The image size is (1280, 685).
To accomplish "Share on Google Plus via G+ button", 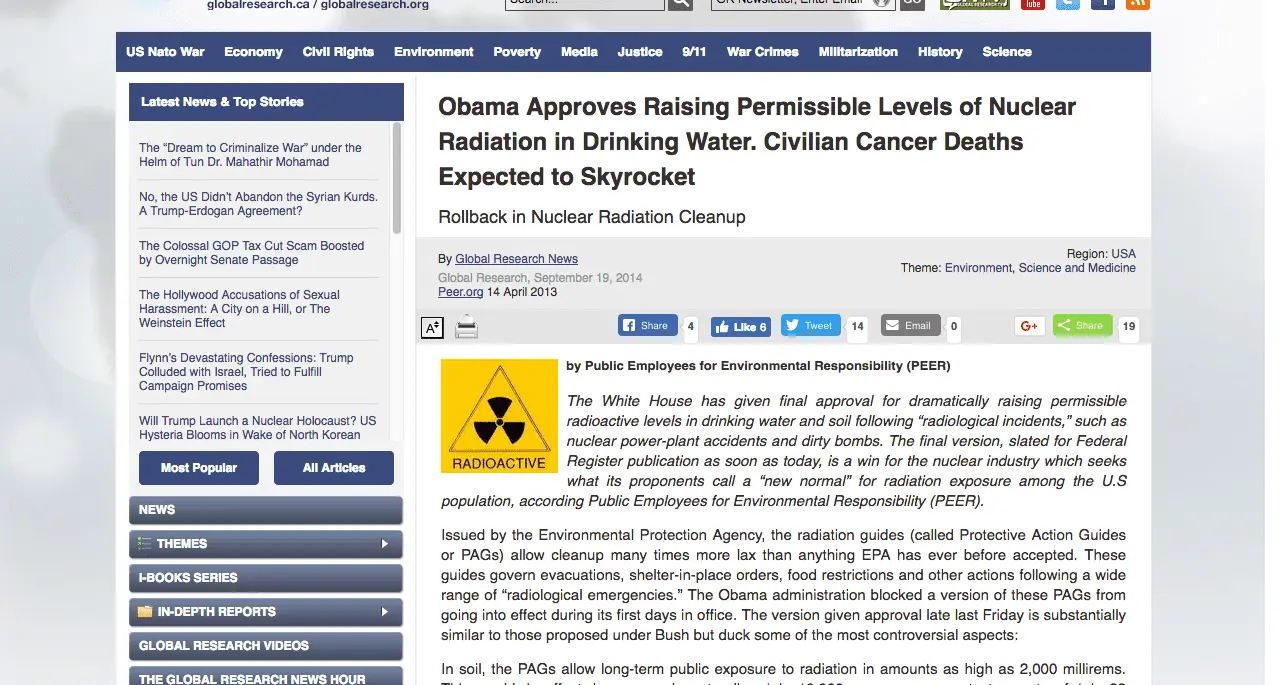I will coord(1030,326).
